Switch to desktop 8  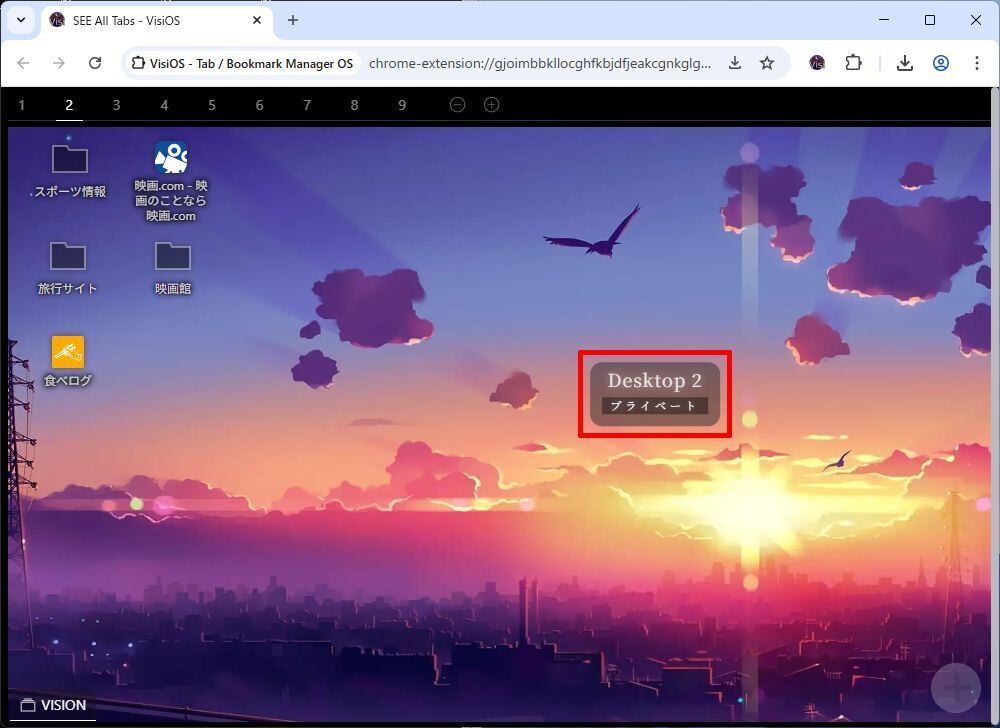coord(354,105)
